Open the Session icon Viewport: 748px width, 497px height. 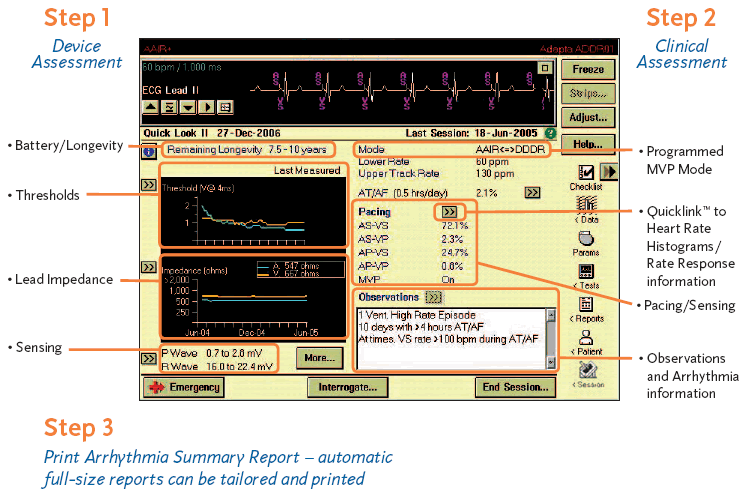588,375
